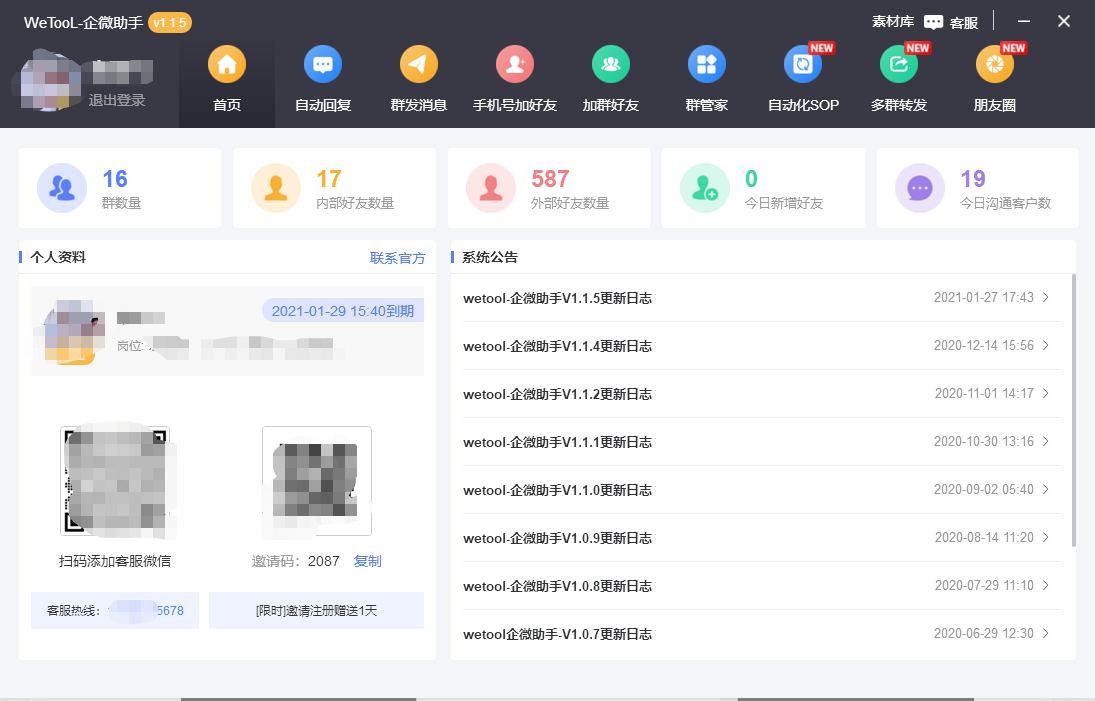The height and width of the screenshot is (701, 1095).
Task: Expand the V1.1.5更新日志 announcement arrow
Action: [x=1045, y=297]
